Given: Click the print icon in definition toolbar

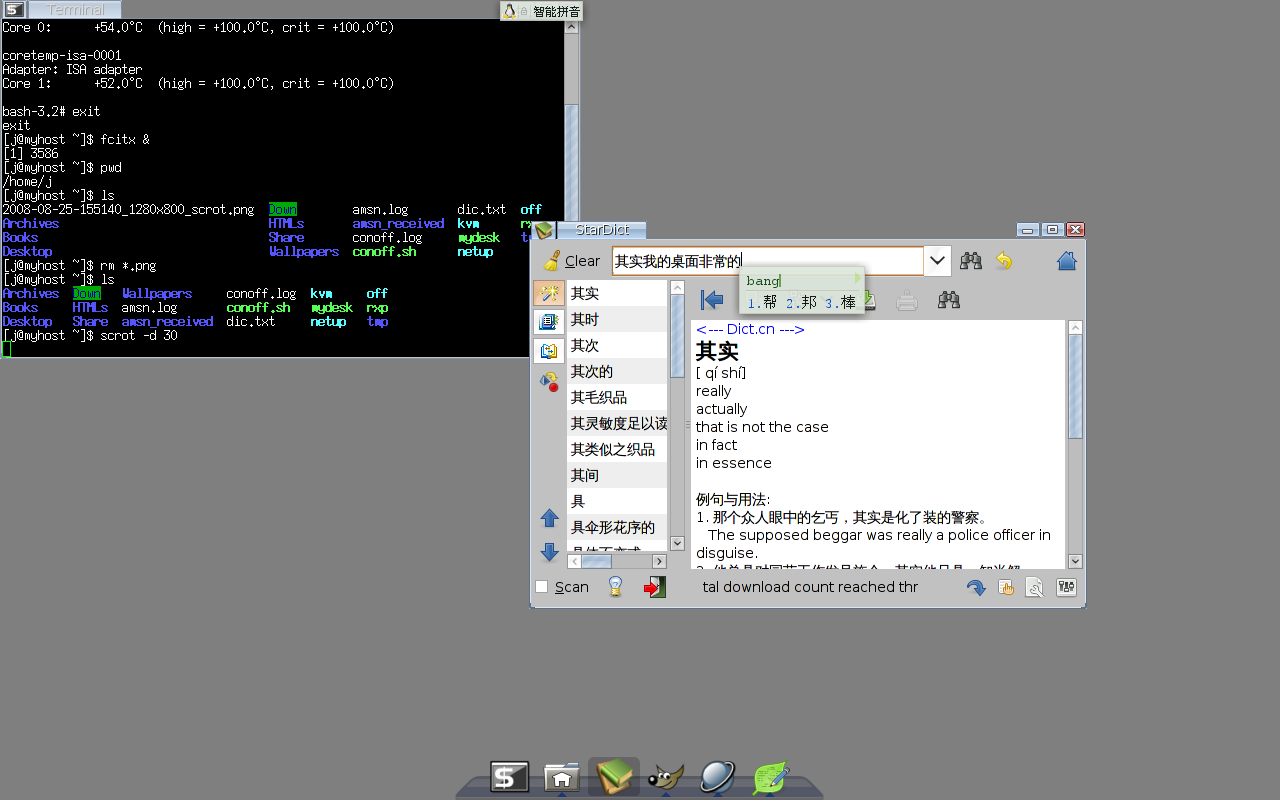Looking at the screenshot, I should (x=907, y=300).
